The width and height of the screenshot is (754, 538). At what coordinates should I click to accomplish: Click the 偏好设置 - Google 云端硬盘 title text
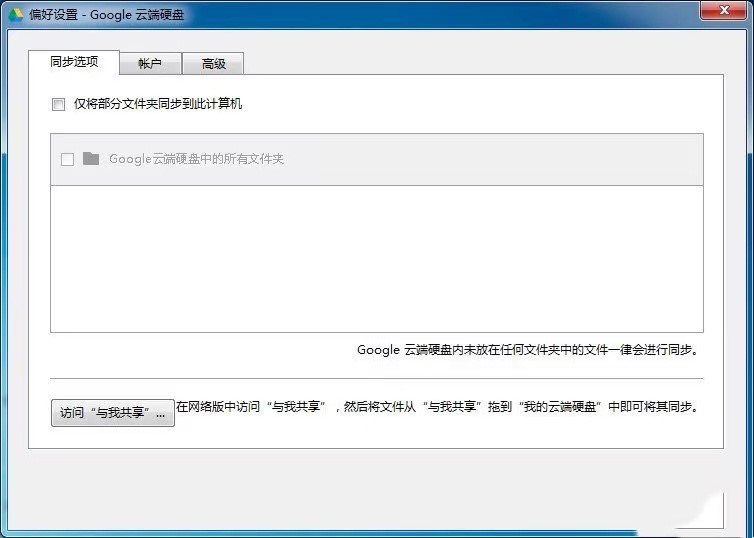[x=106, y=14]
